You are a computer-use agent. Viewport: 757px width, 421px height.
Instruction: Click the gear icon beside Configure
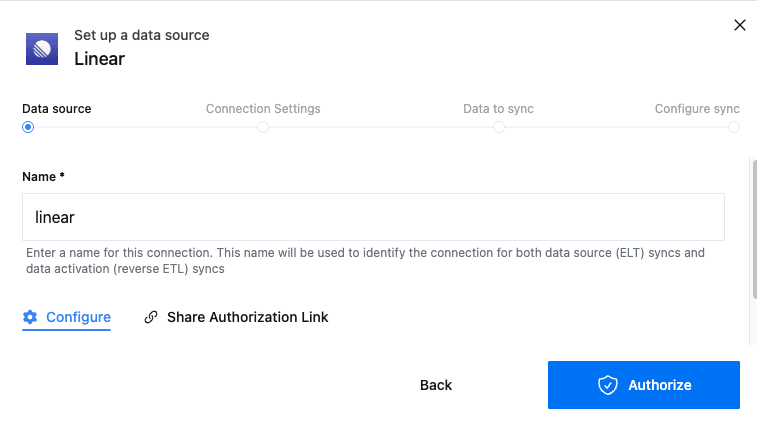point(30,317)
